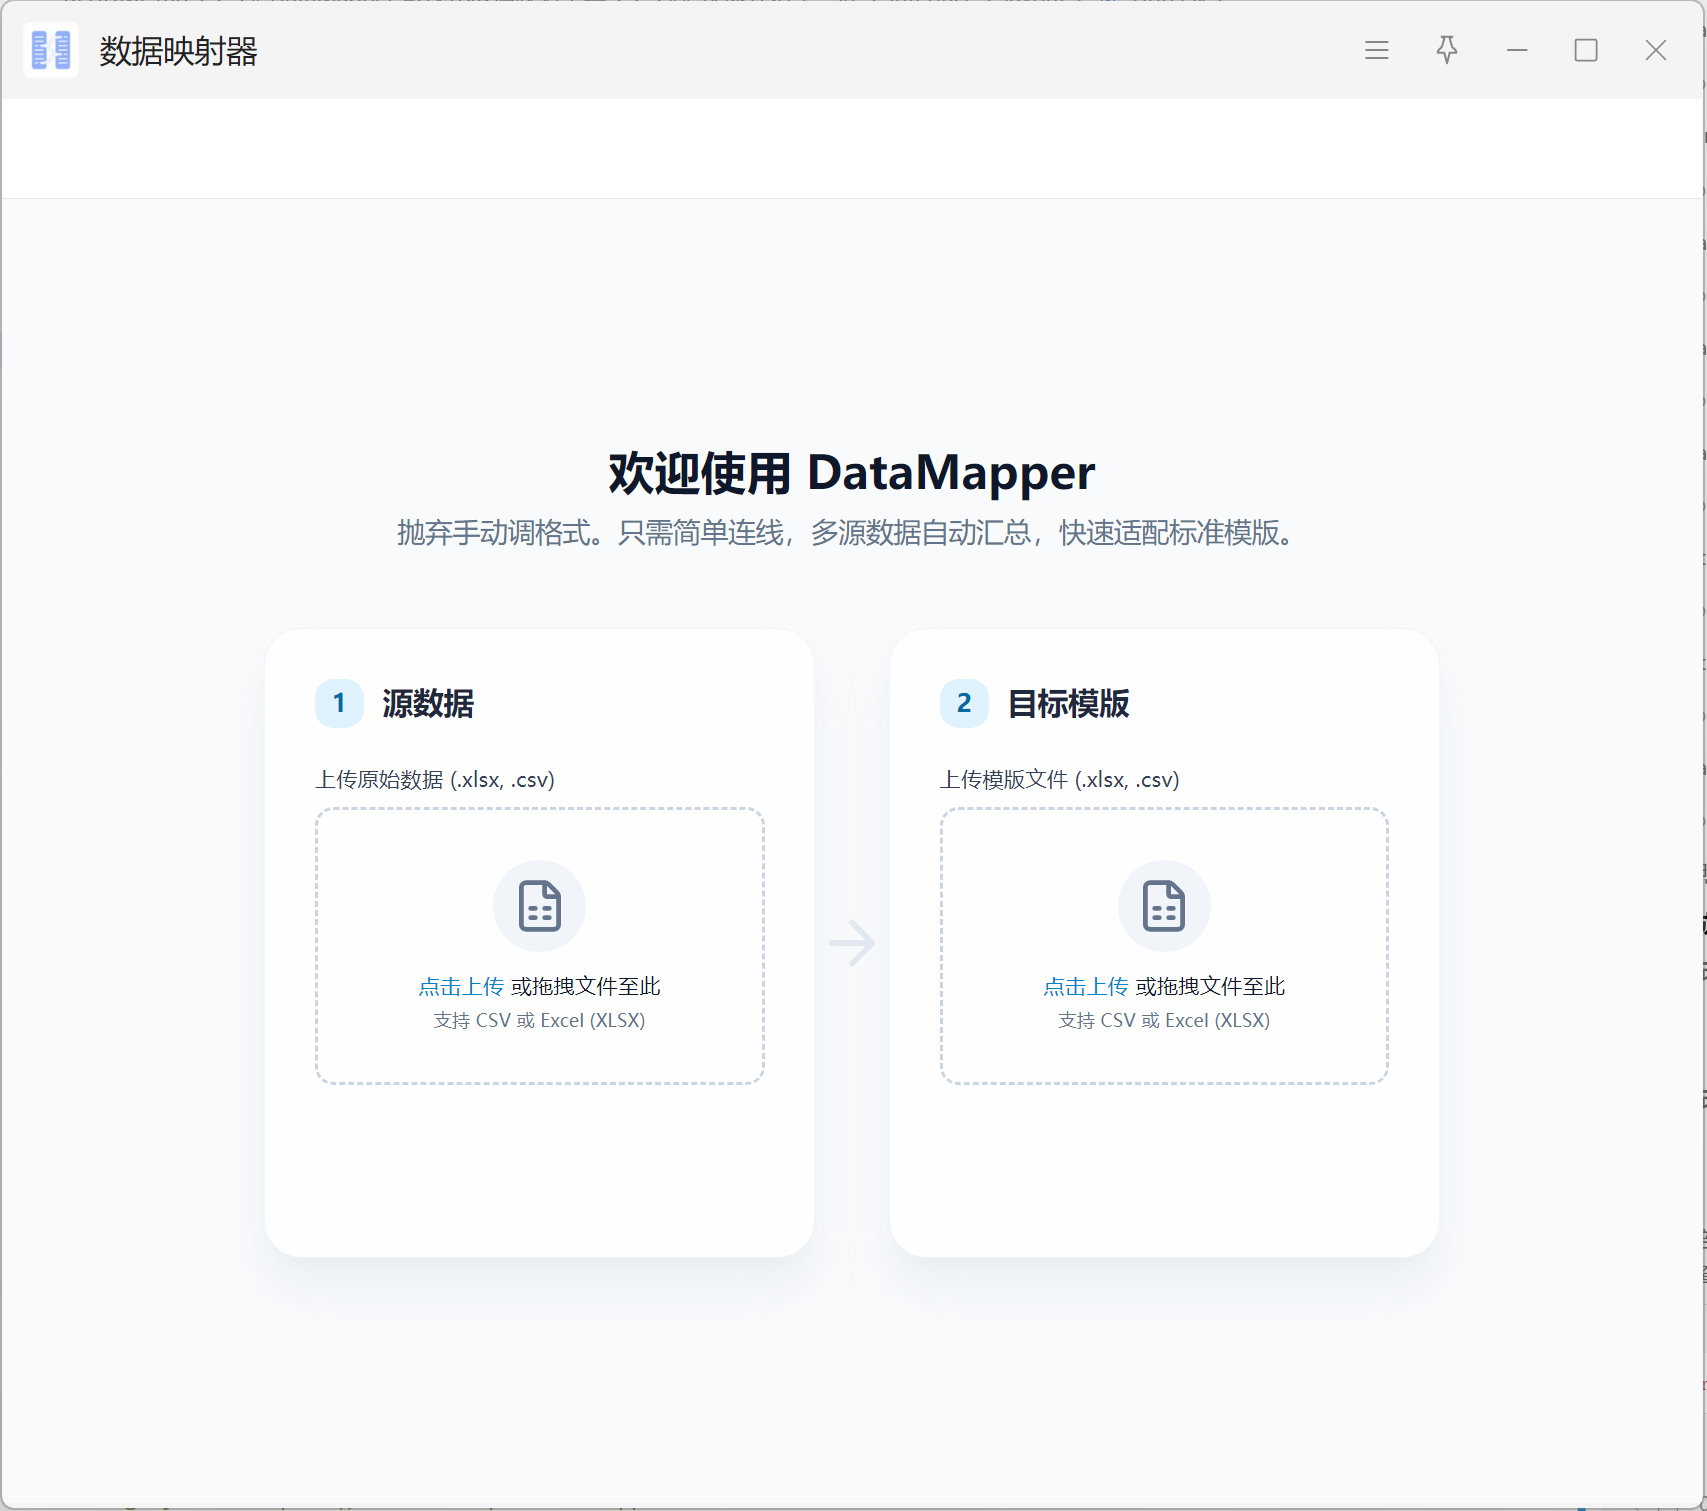Close the 数据映射器 window
This screenshot has height=1511, width=1707.
coord(1655,50)
